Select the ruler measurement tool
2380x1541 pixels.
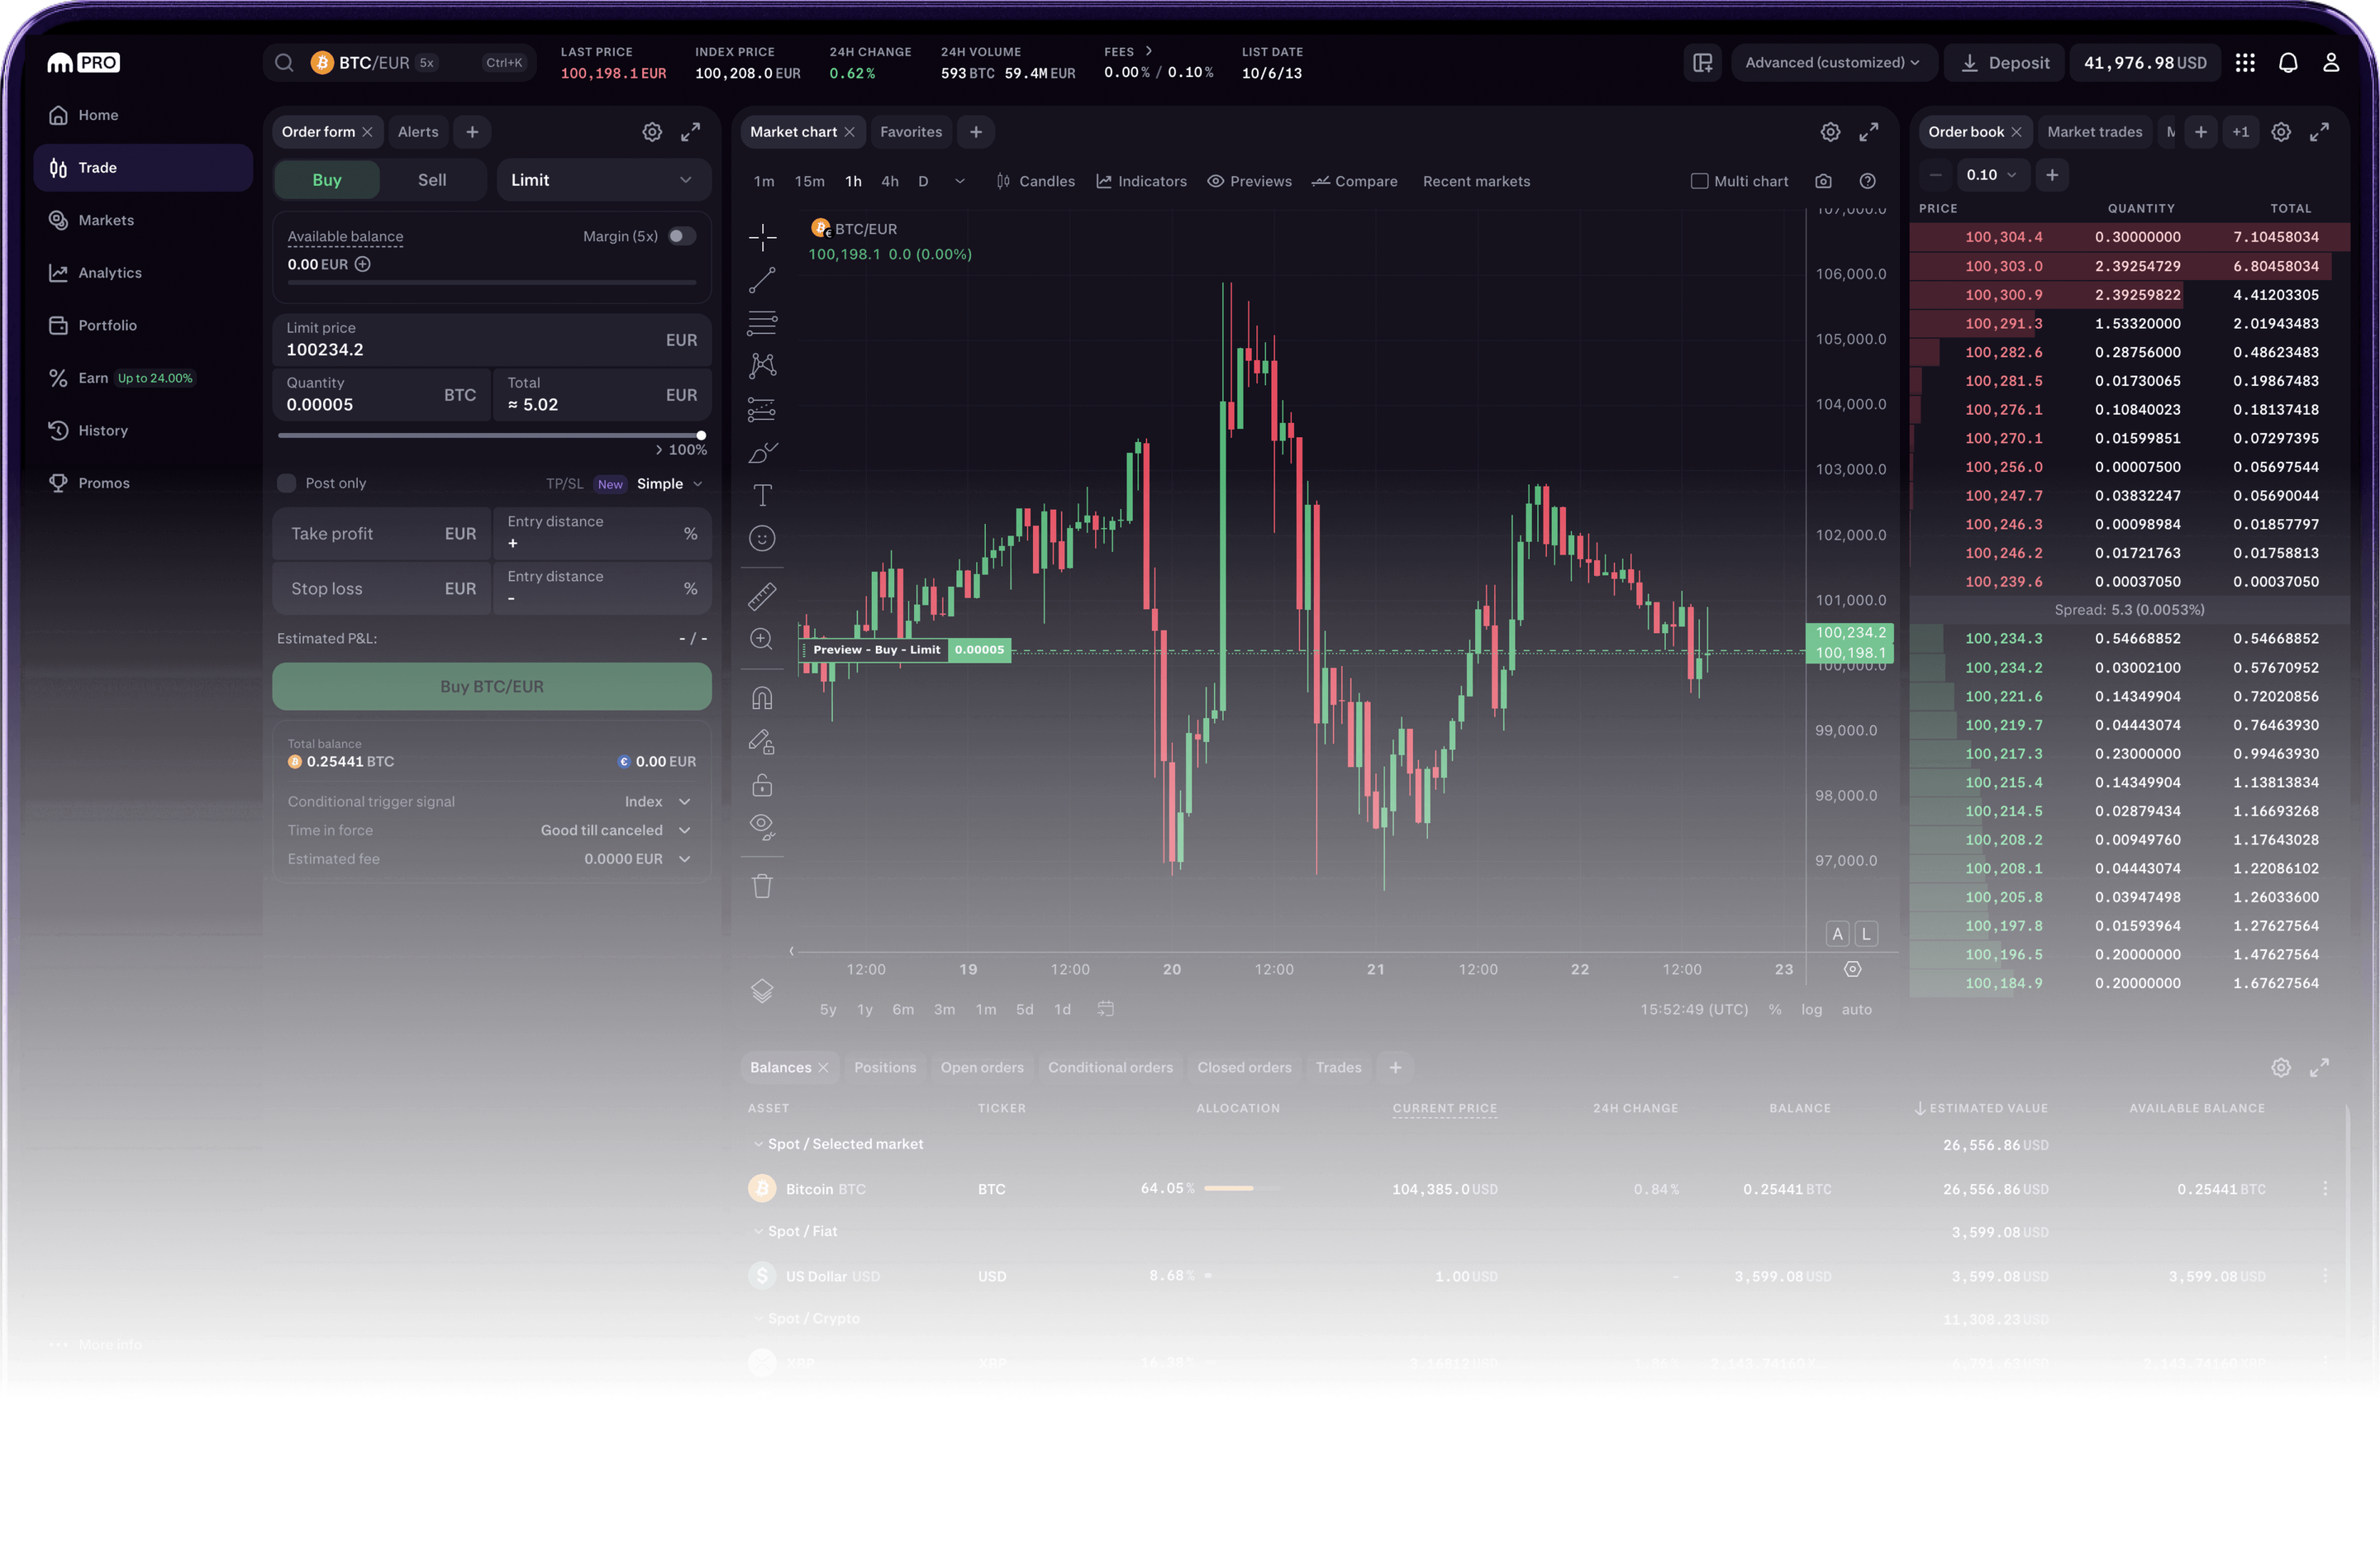click(762, 596)
